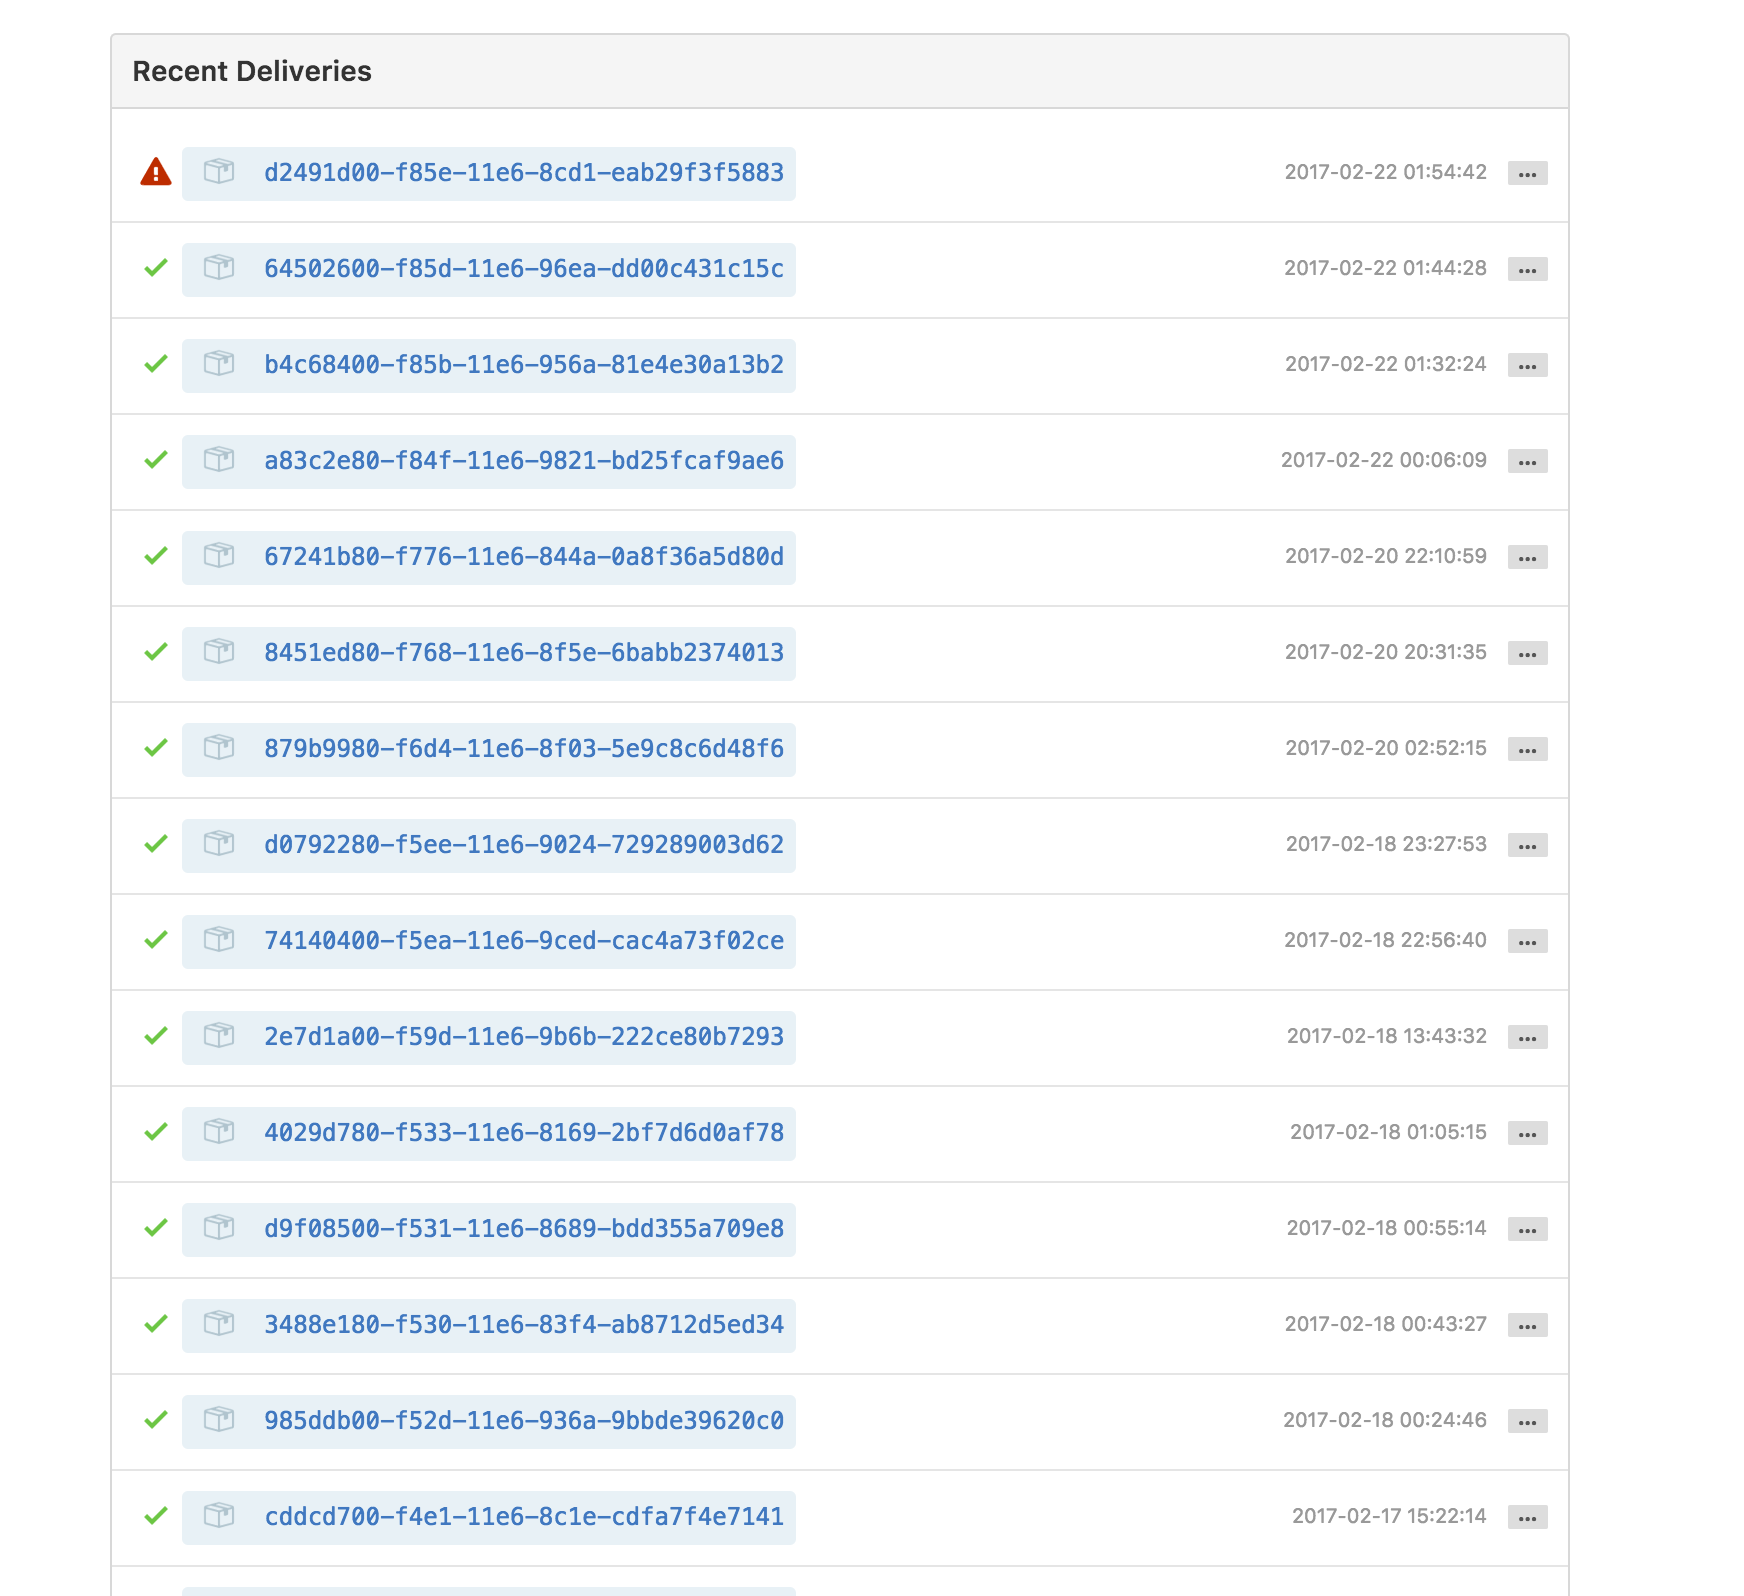The height and width of the screenshot is (1596, 1744).
Task: Expand details for delivery 74140400
Action: [1527, 941]
